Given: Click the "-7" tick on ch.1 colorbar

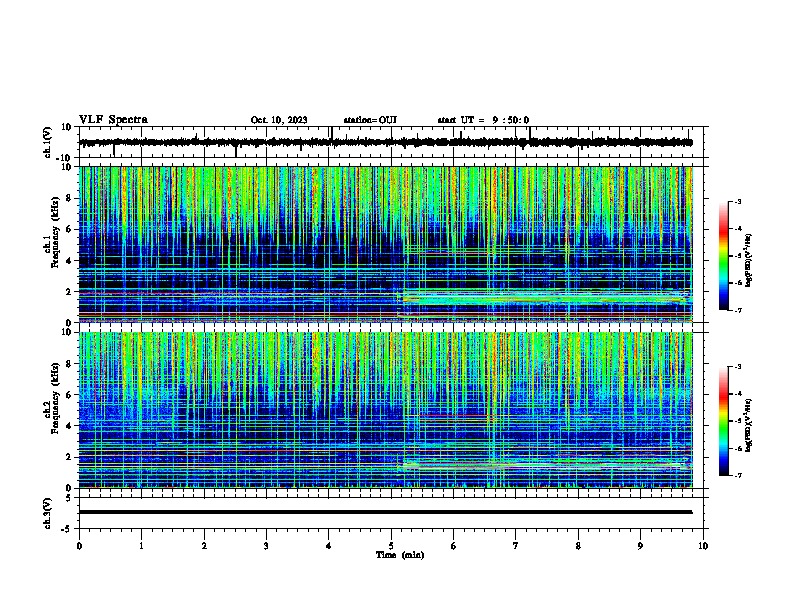Looking at the screenshot, I should coord(737,310).
